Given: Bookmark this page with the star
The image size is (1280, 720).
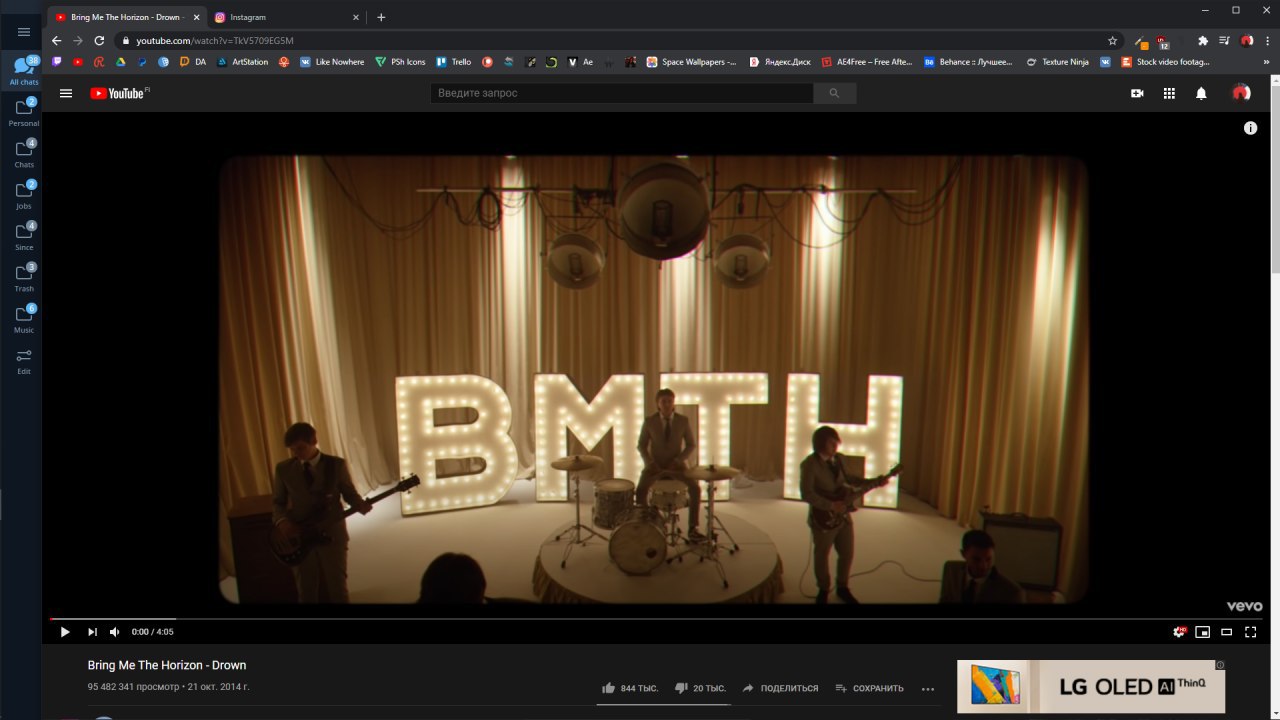Looking at the screenshot, I should pyautogui.click(x=1112, y=41).
